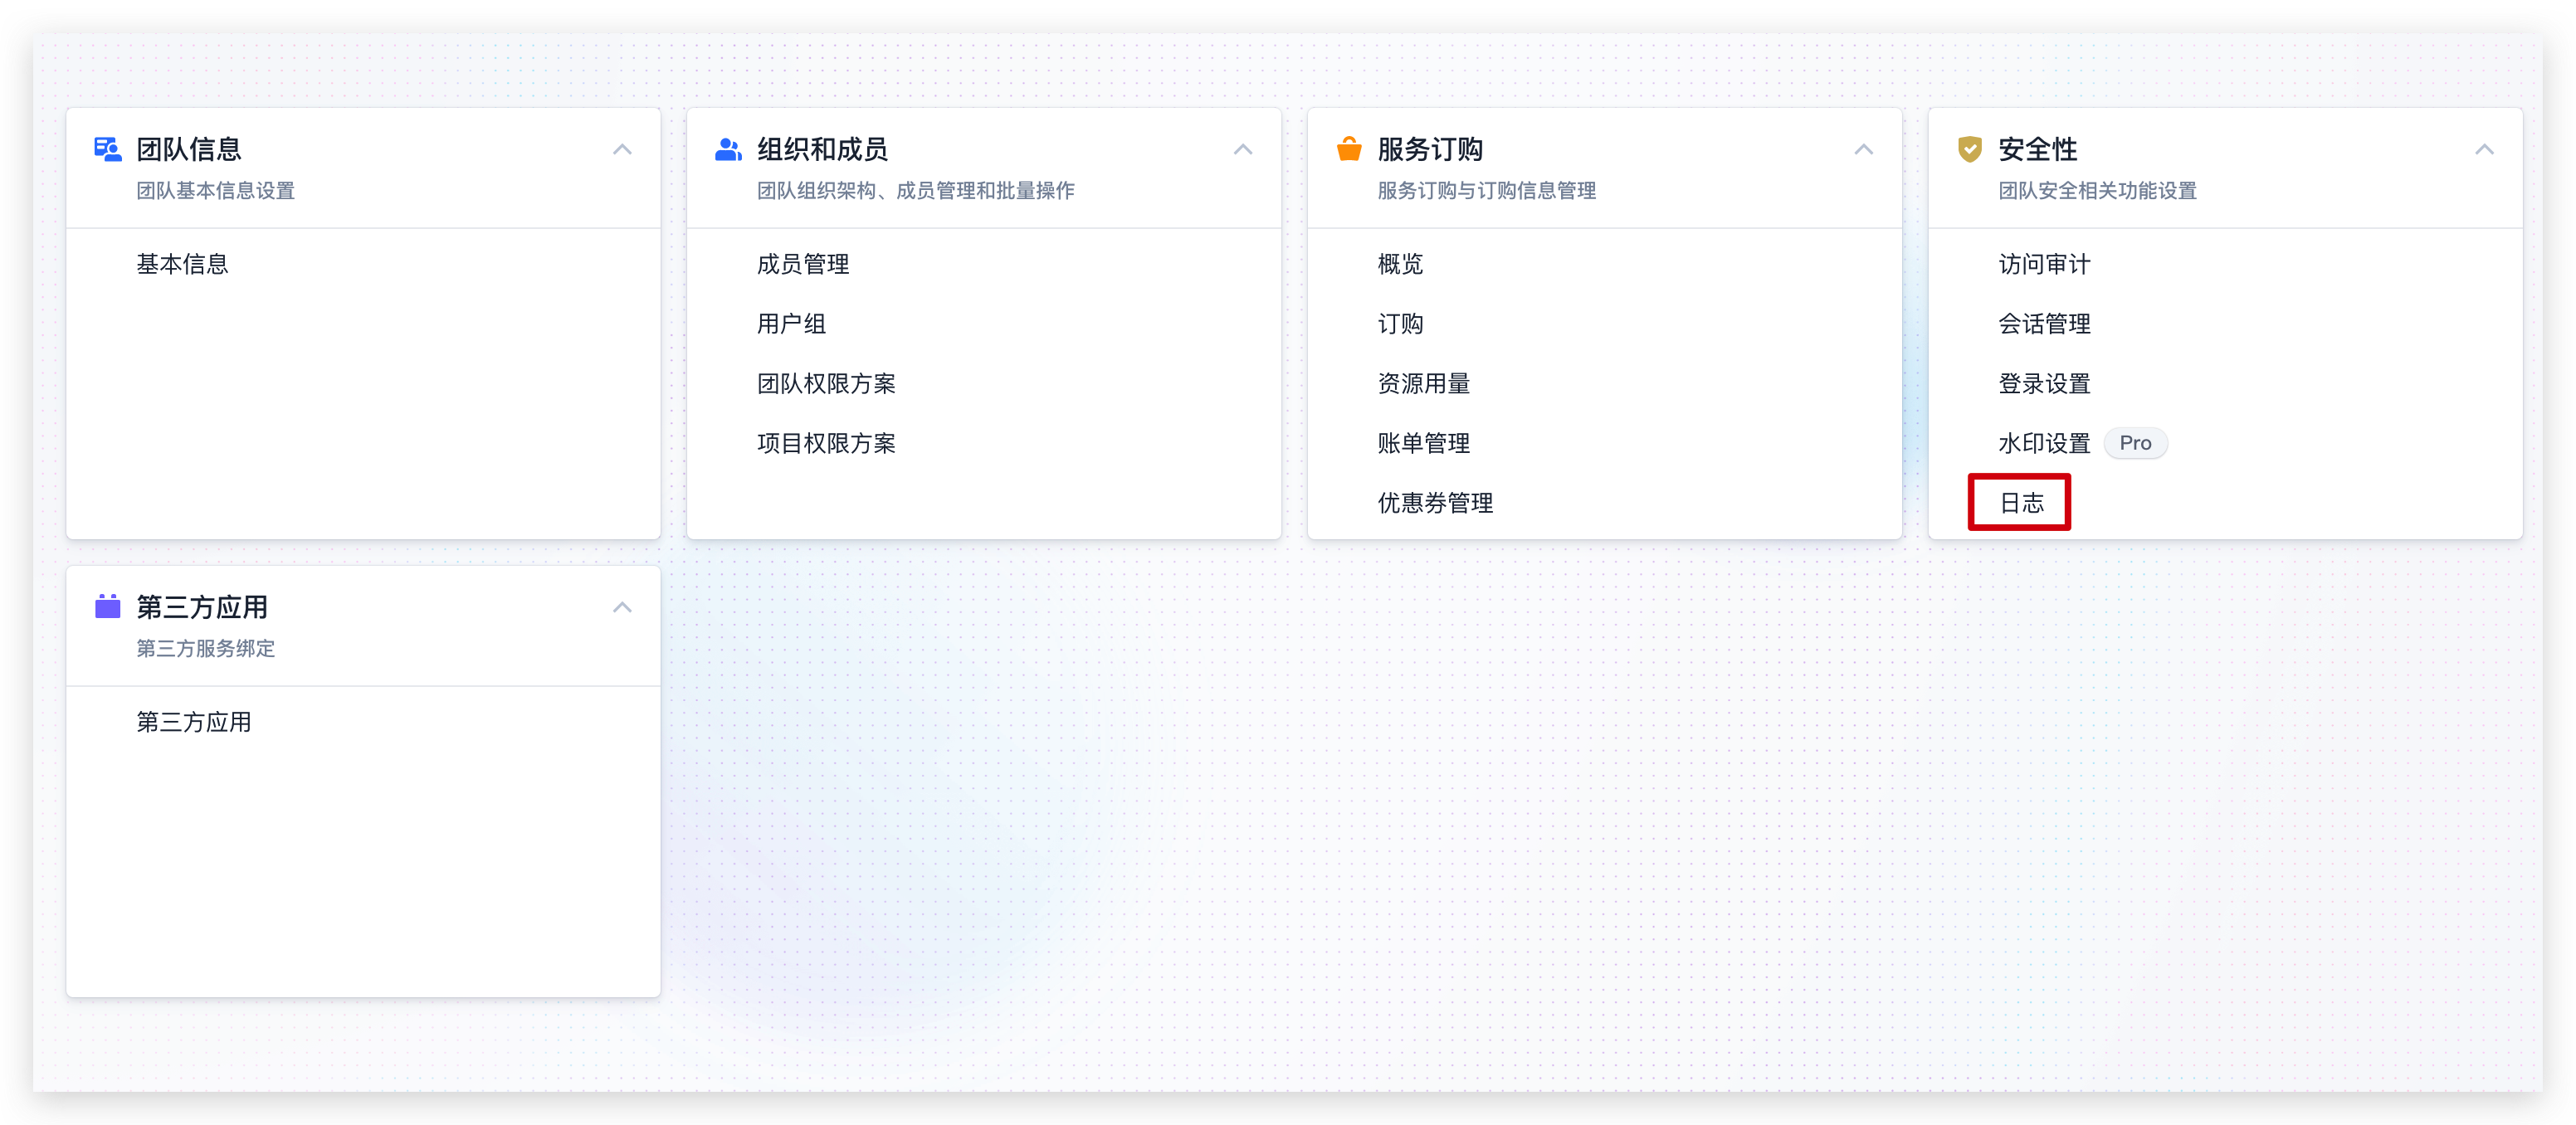Viewport: 2576px width, 1125px height.
Task: Click the 第三方应用 purple plugin icon
Action: (x=108, y=606)
